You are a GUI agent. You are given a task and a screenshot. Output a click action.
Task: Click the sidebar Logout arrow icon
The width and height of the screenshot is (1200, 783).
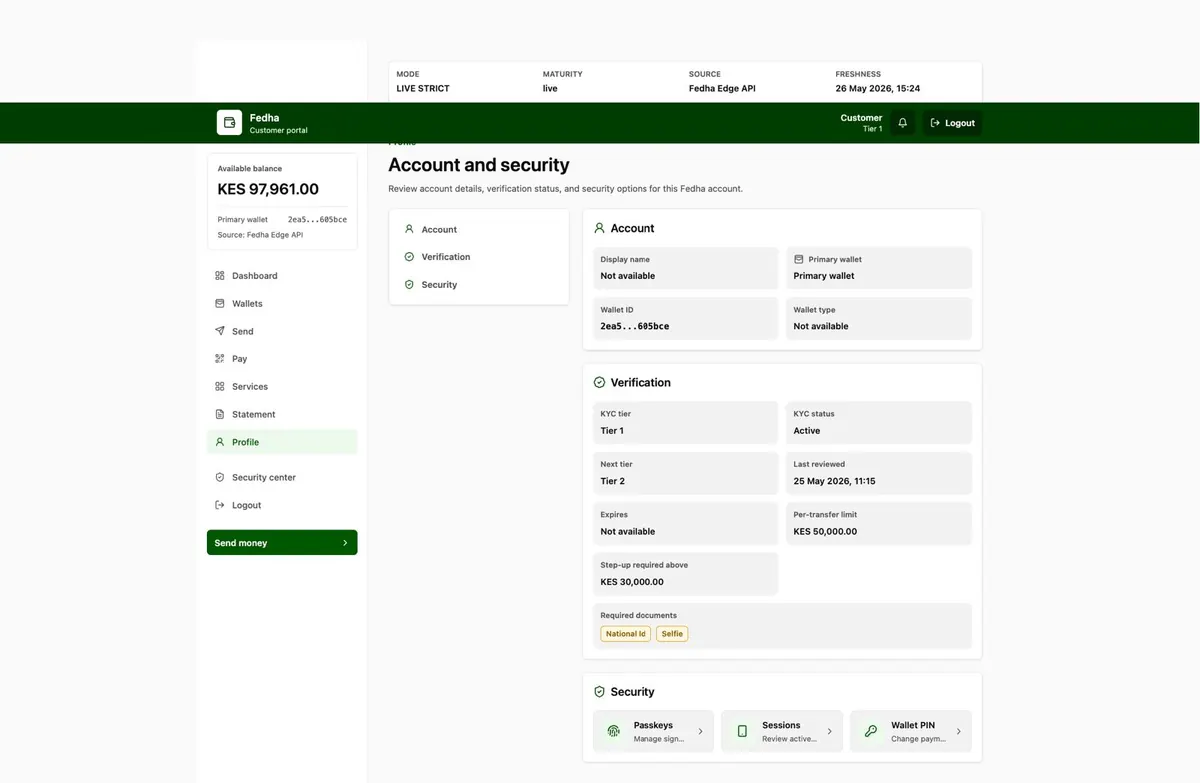(x=220, y=505)
